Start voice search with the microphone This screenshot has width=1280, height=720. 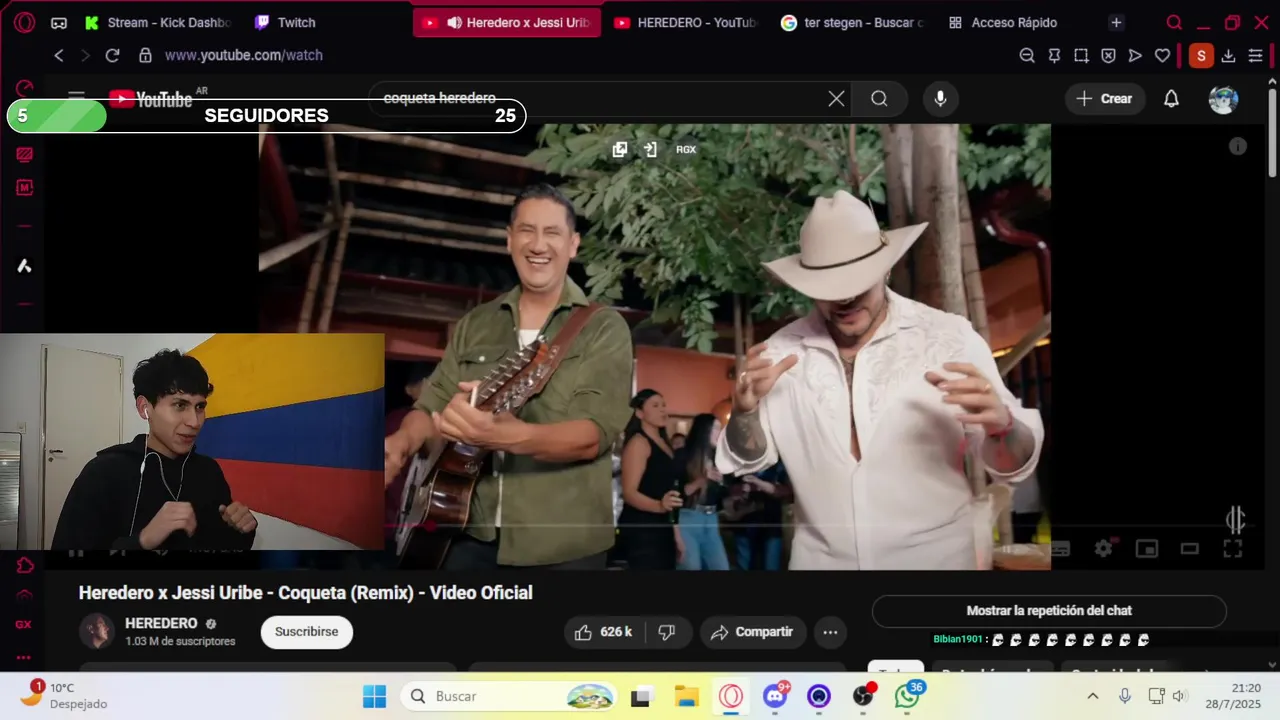coord(940,98)
